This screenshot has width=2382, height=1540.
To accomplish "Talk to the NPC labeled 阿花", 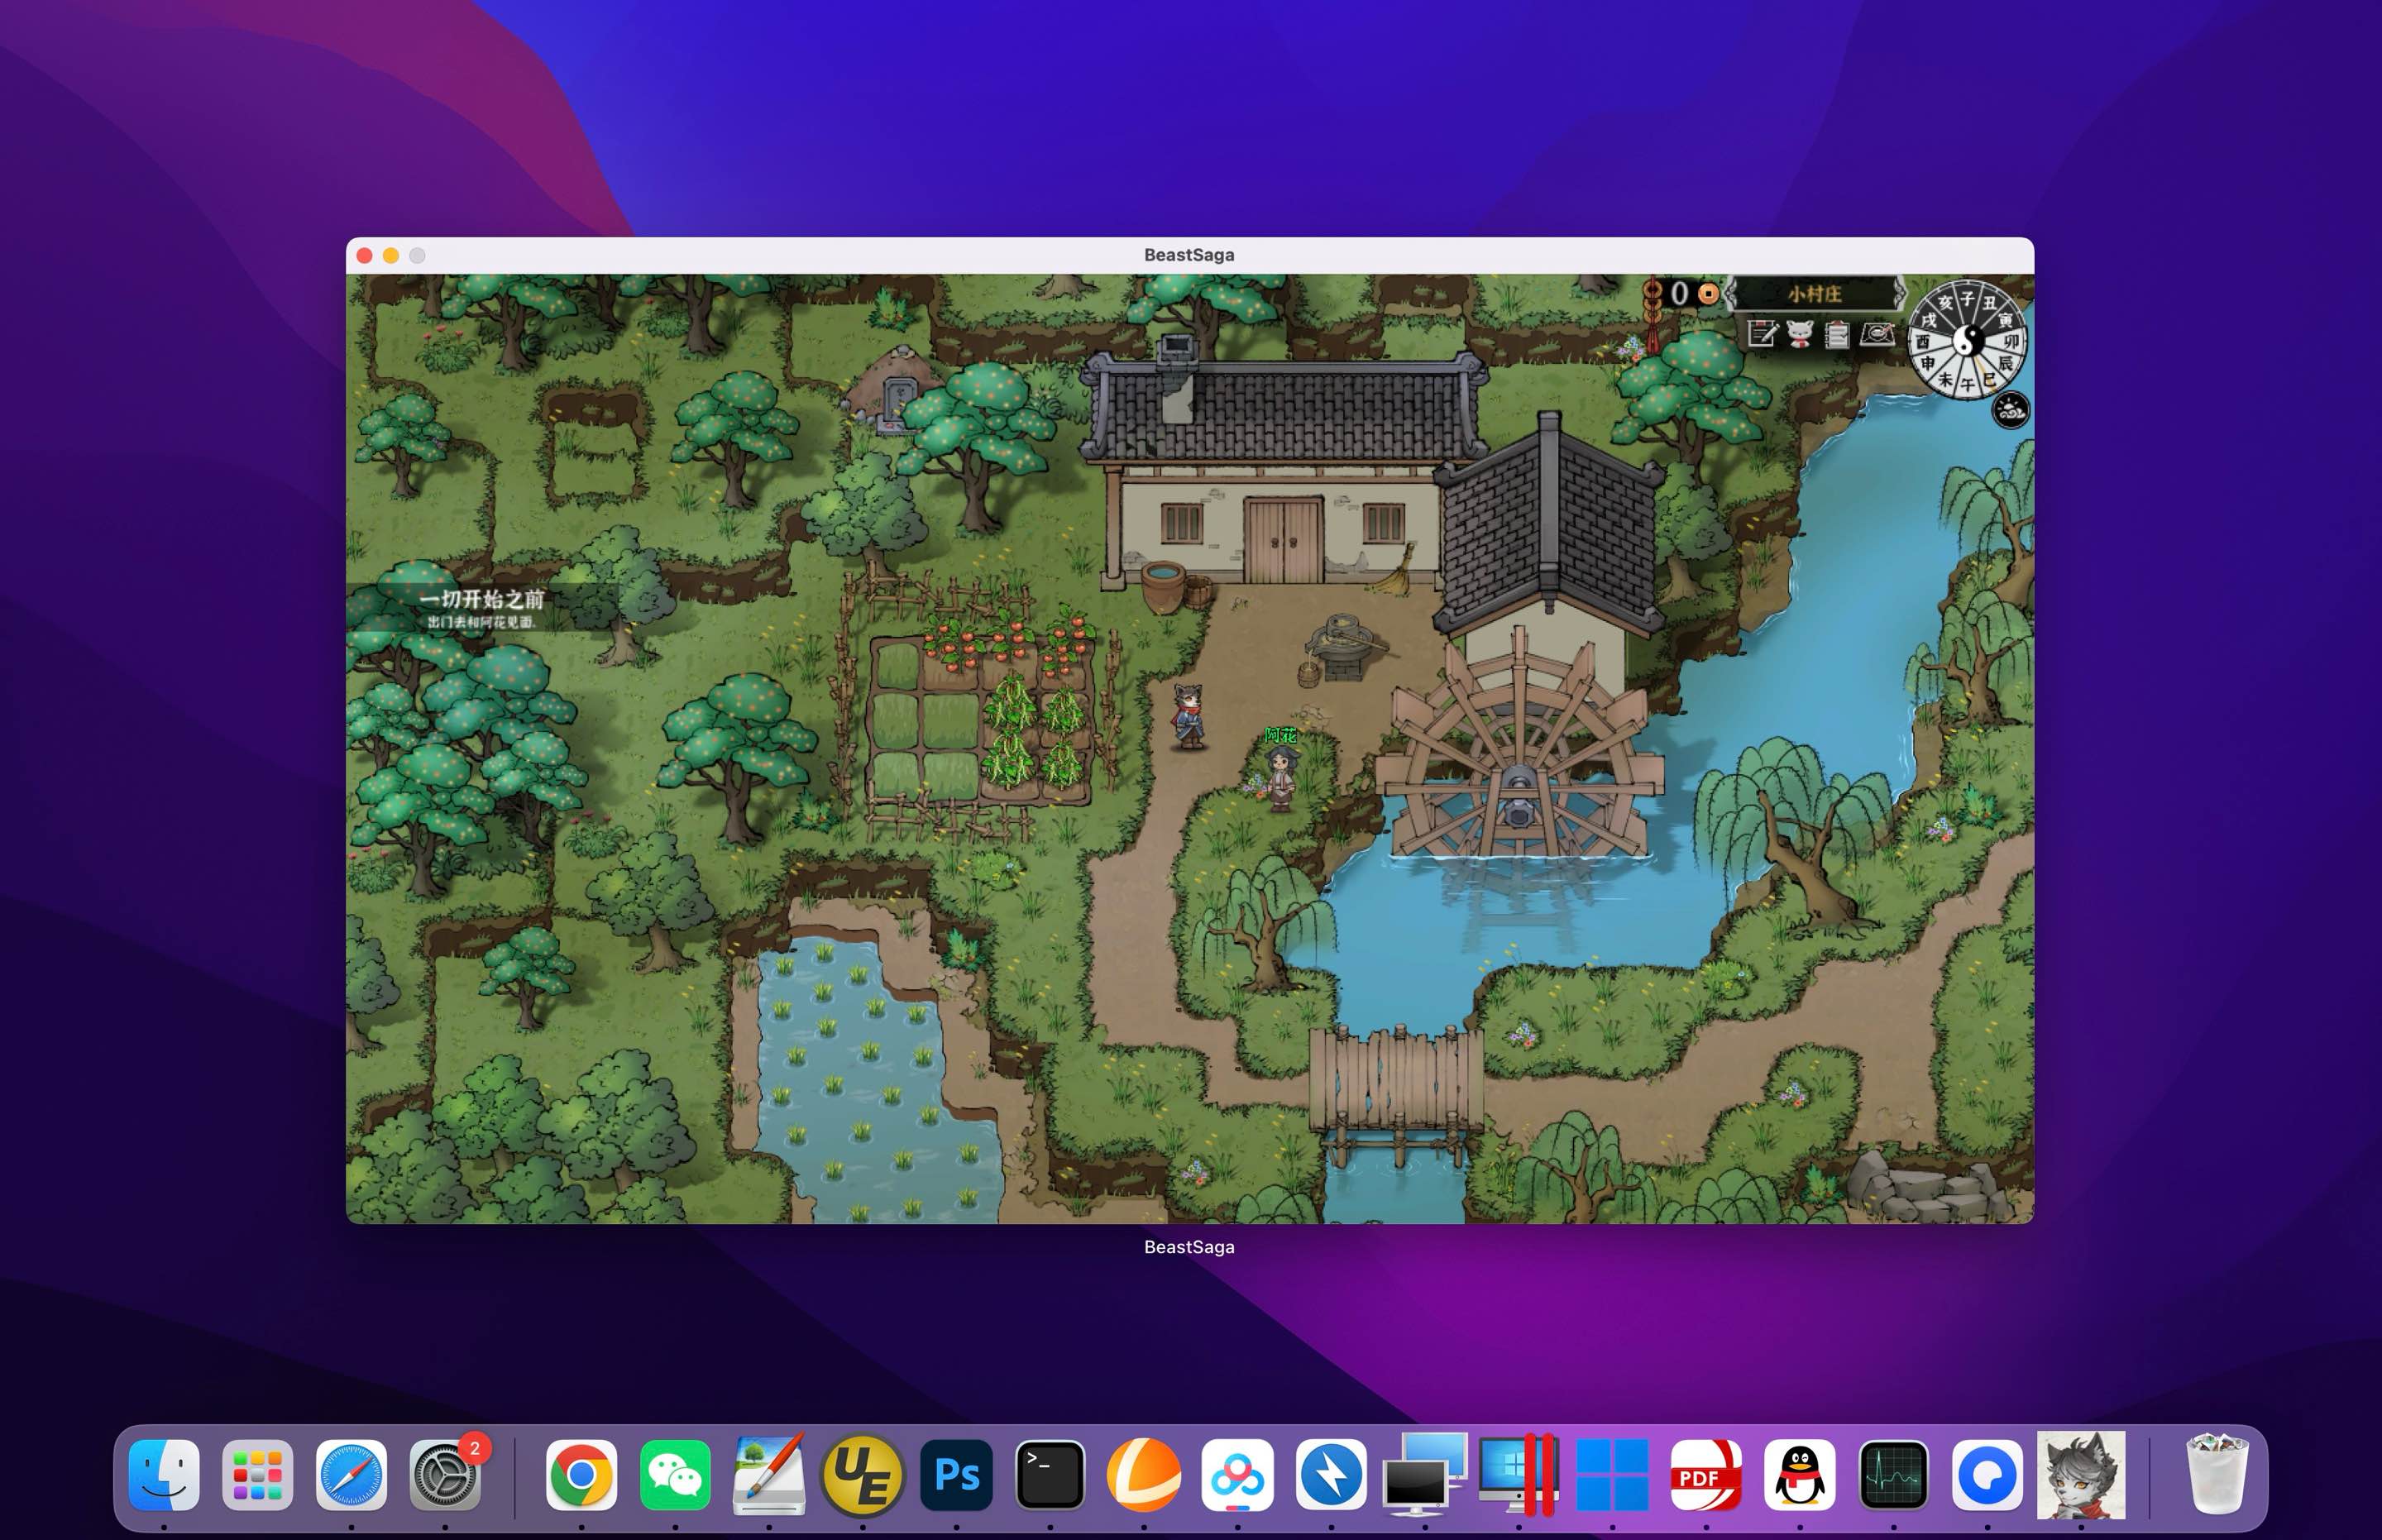I will point(1281,778).
